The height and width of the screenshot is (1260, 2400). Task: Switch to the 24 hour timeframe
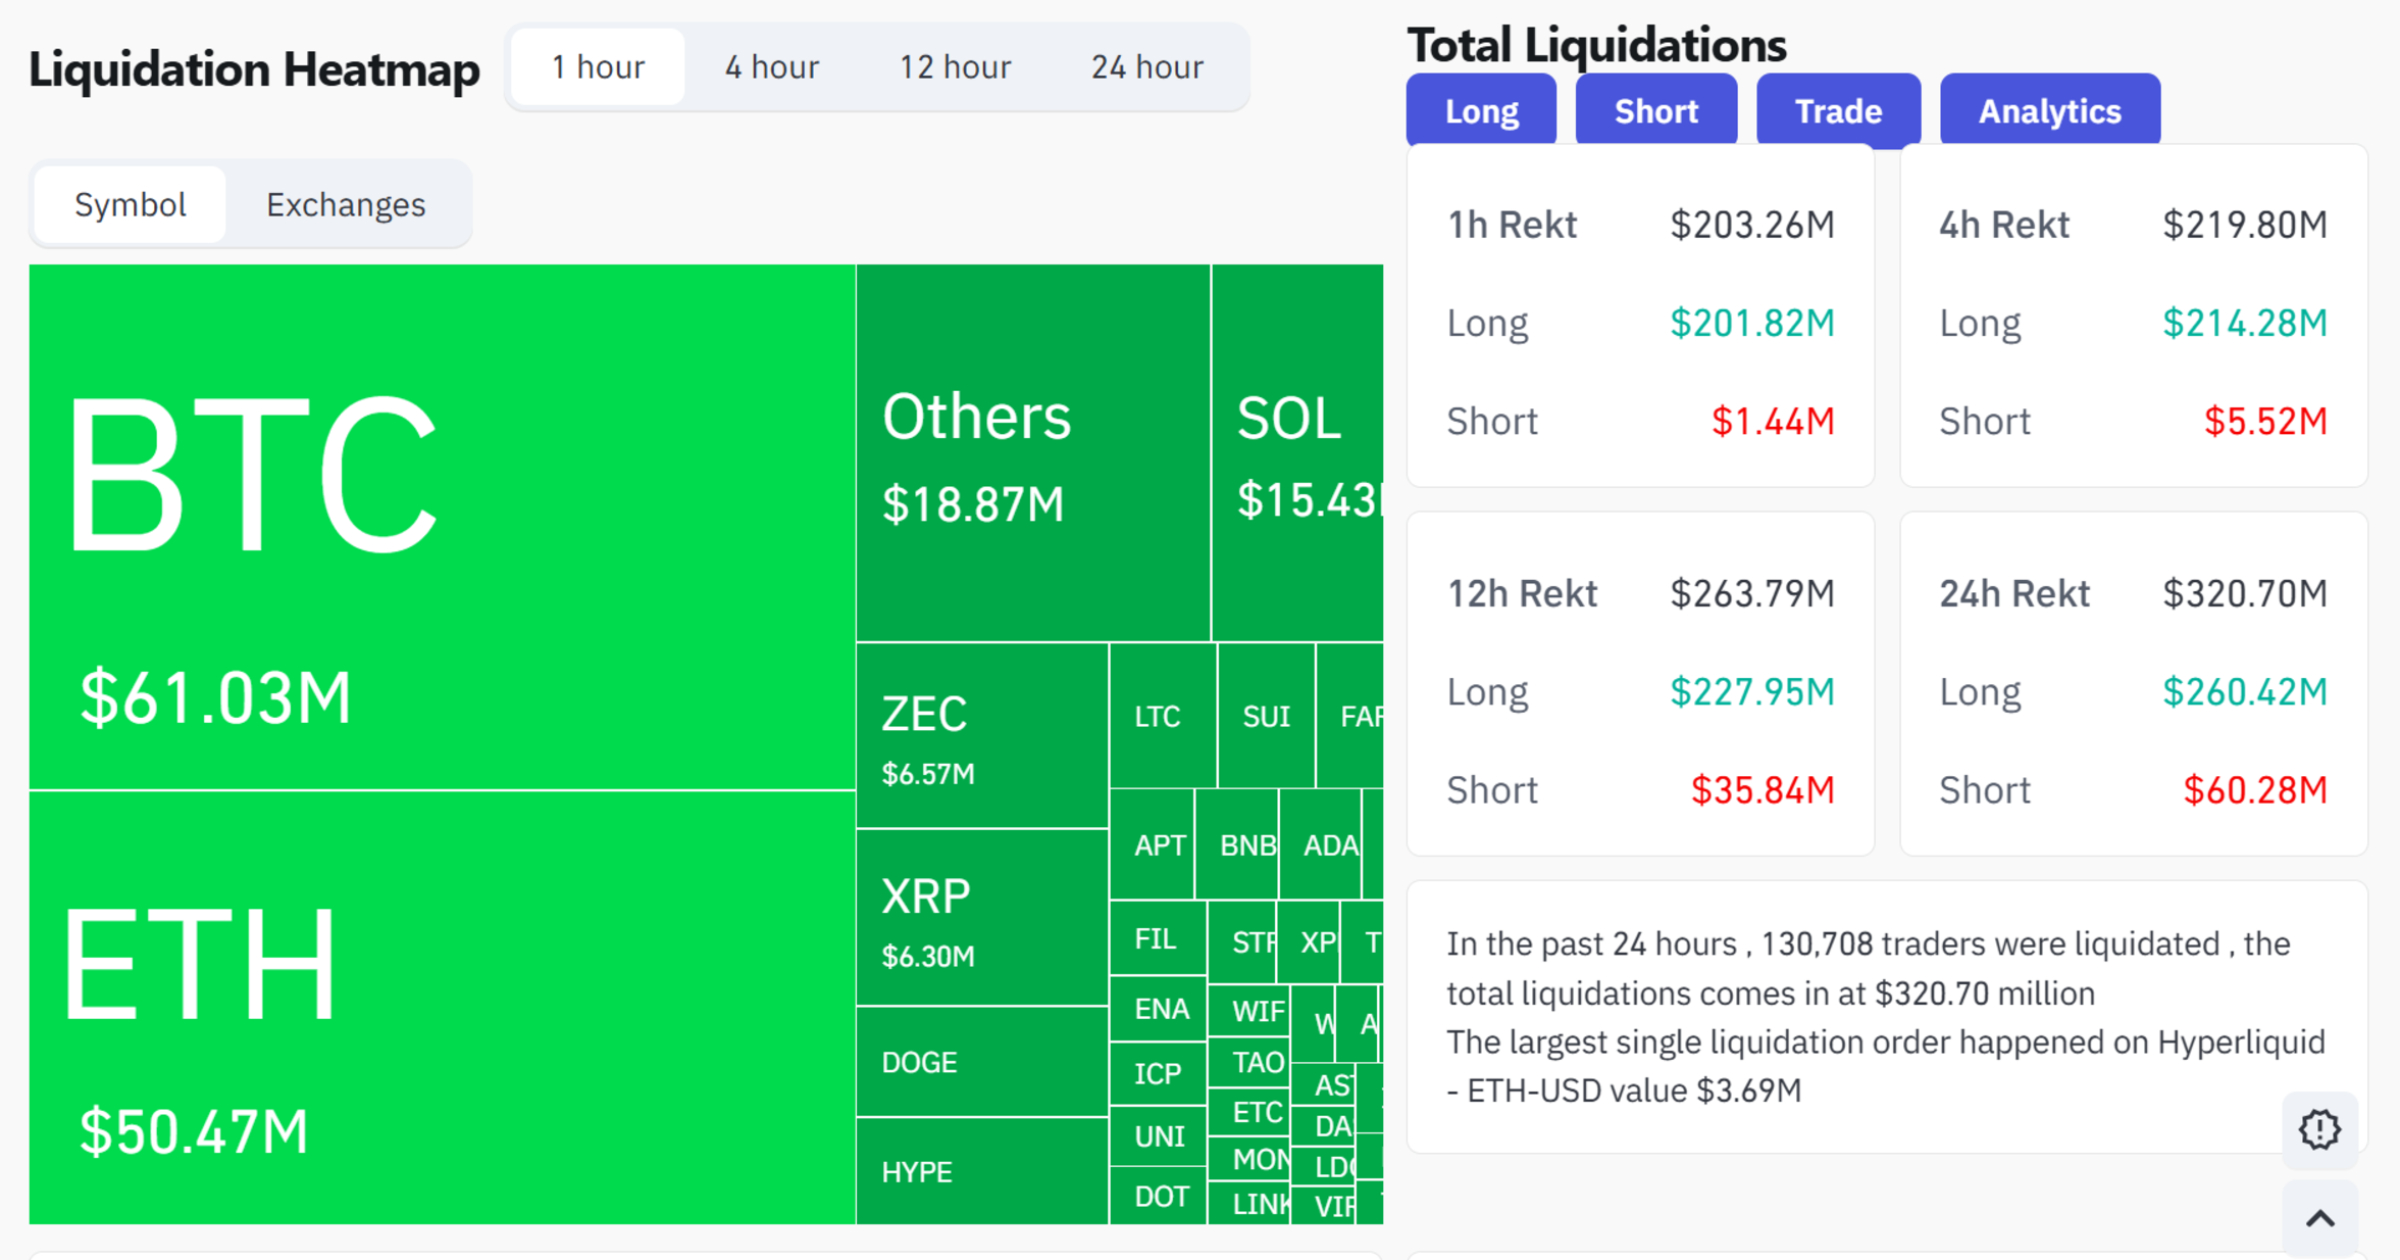pyautogui.click(x=1148, y=66)
